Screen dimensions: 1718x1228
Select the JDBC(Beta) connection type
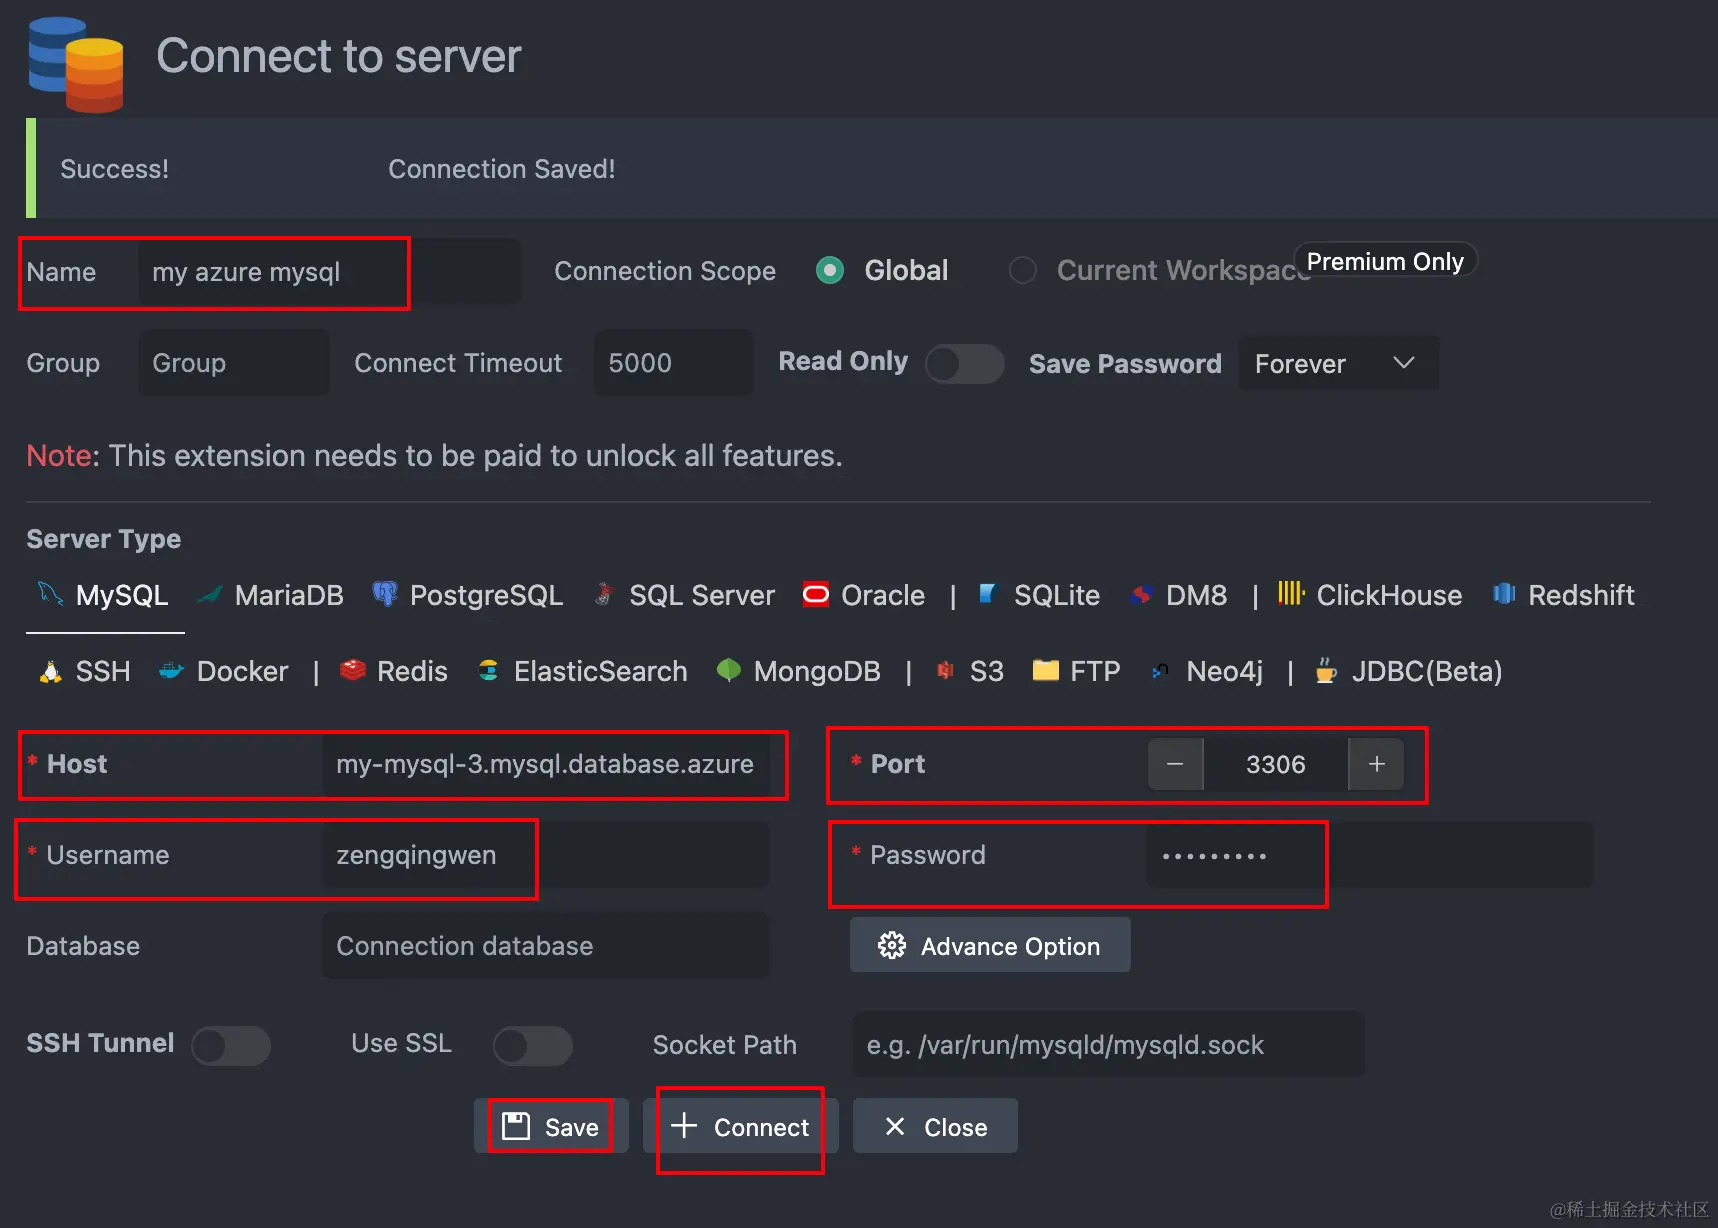click(1409, 671)
